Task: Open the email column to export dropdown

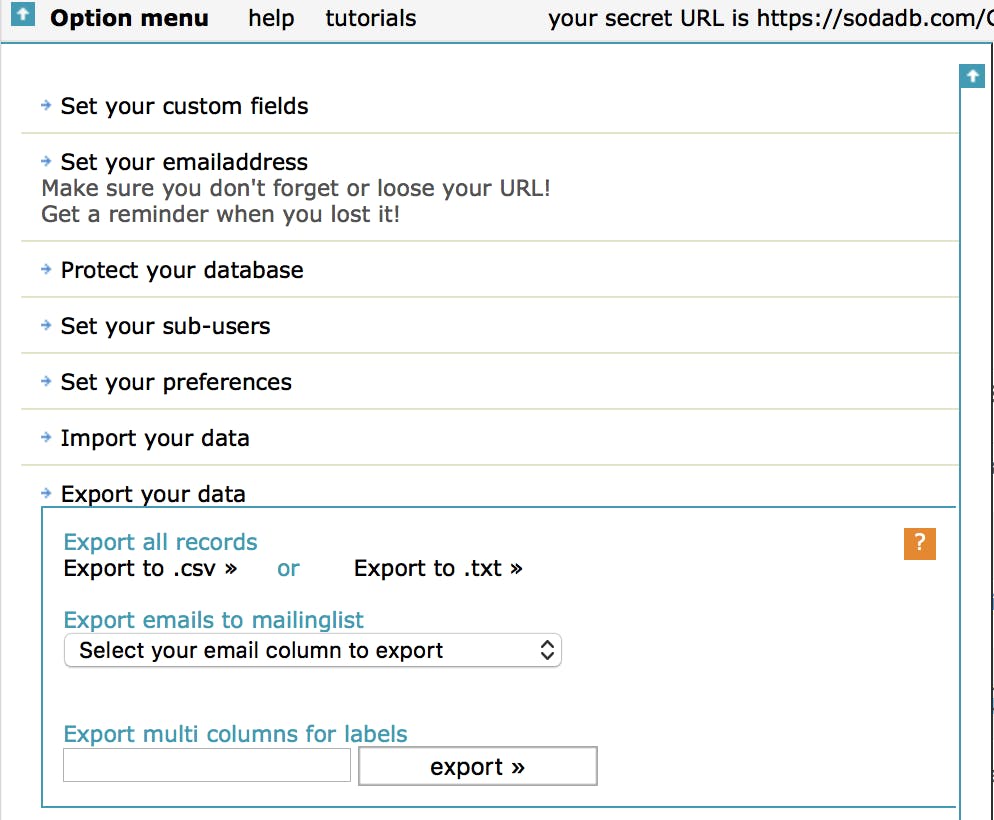Action: click(x=312, y=651)
